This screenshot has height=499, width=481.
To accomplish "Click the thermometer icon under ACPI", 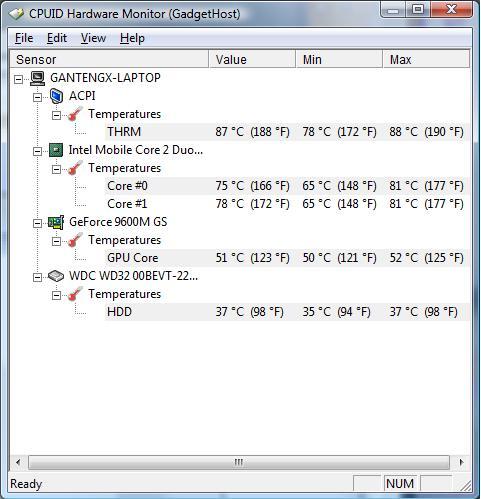I will tap(75, 114).
